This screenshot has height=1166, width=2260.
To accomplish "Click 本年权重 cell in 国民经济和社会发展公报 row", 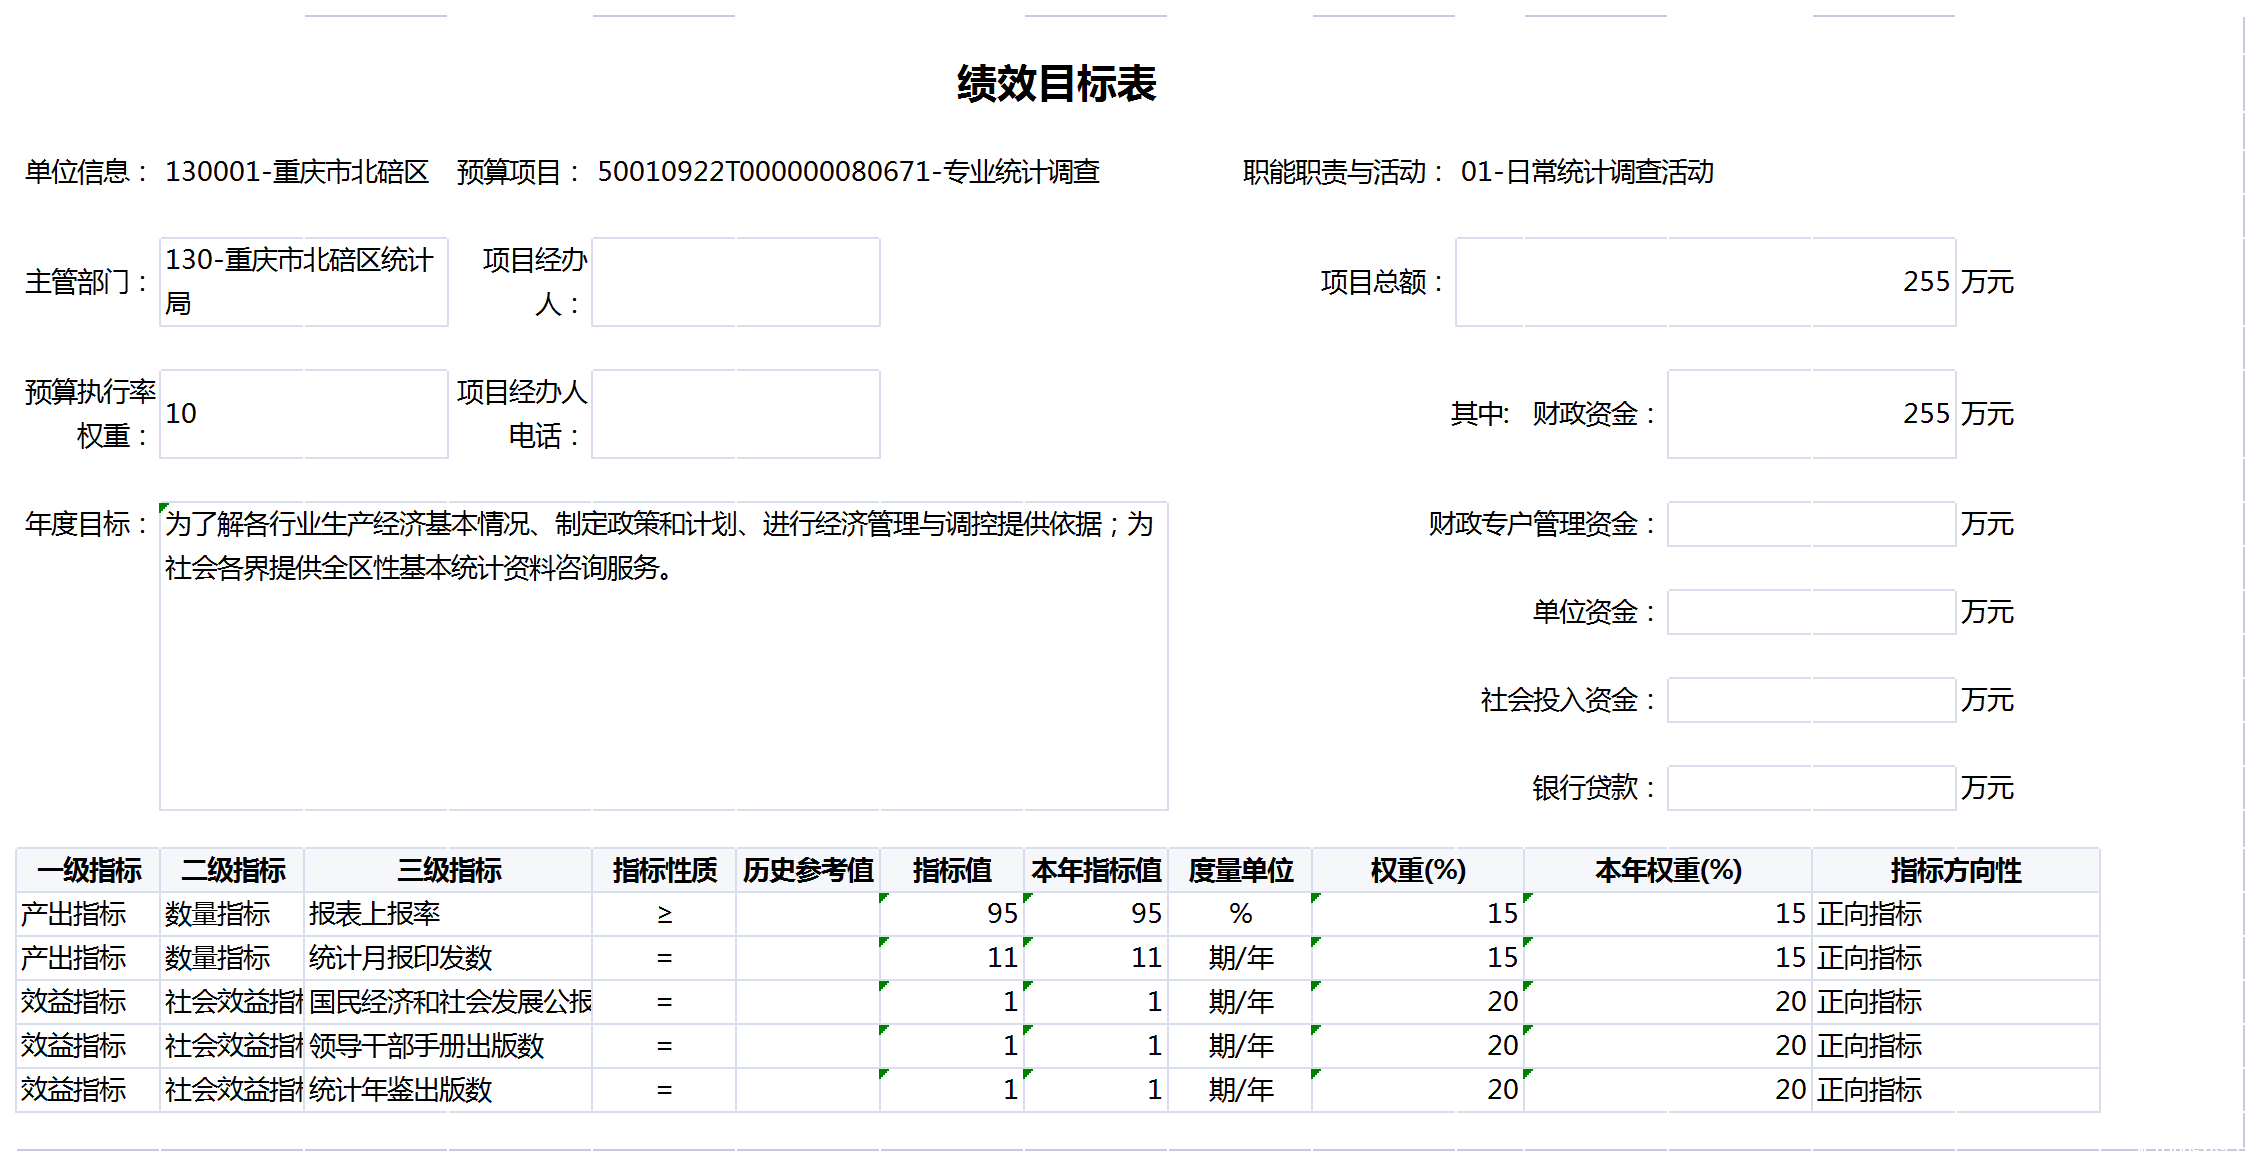I will (1668, 1002).
